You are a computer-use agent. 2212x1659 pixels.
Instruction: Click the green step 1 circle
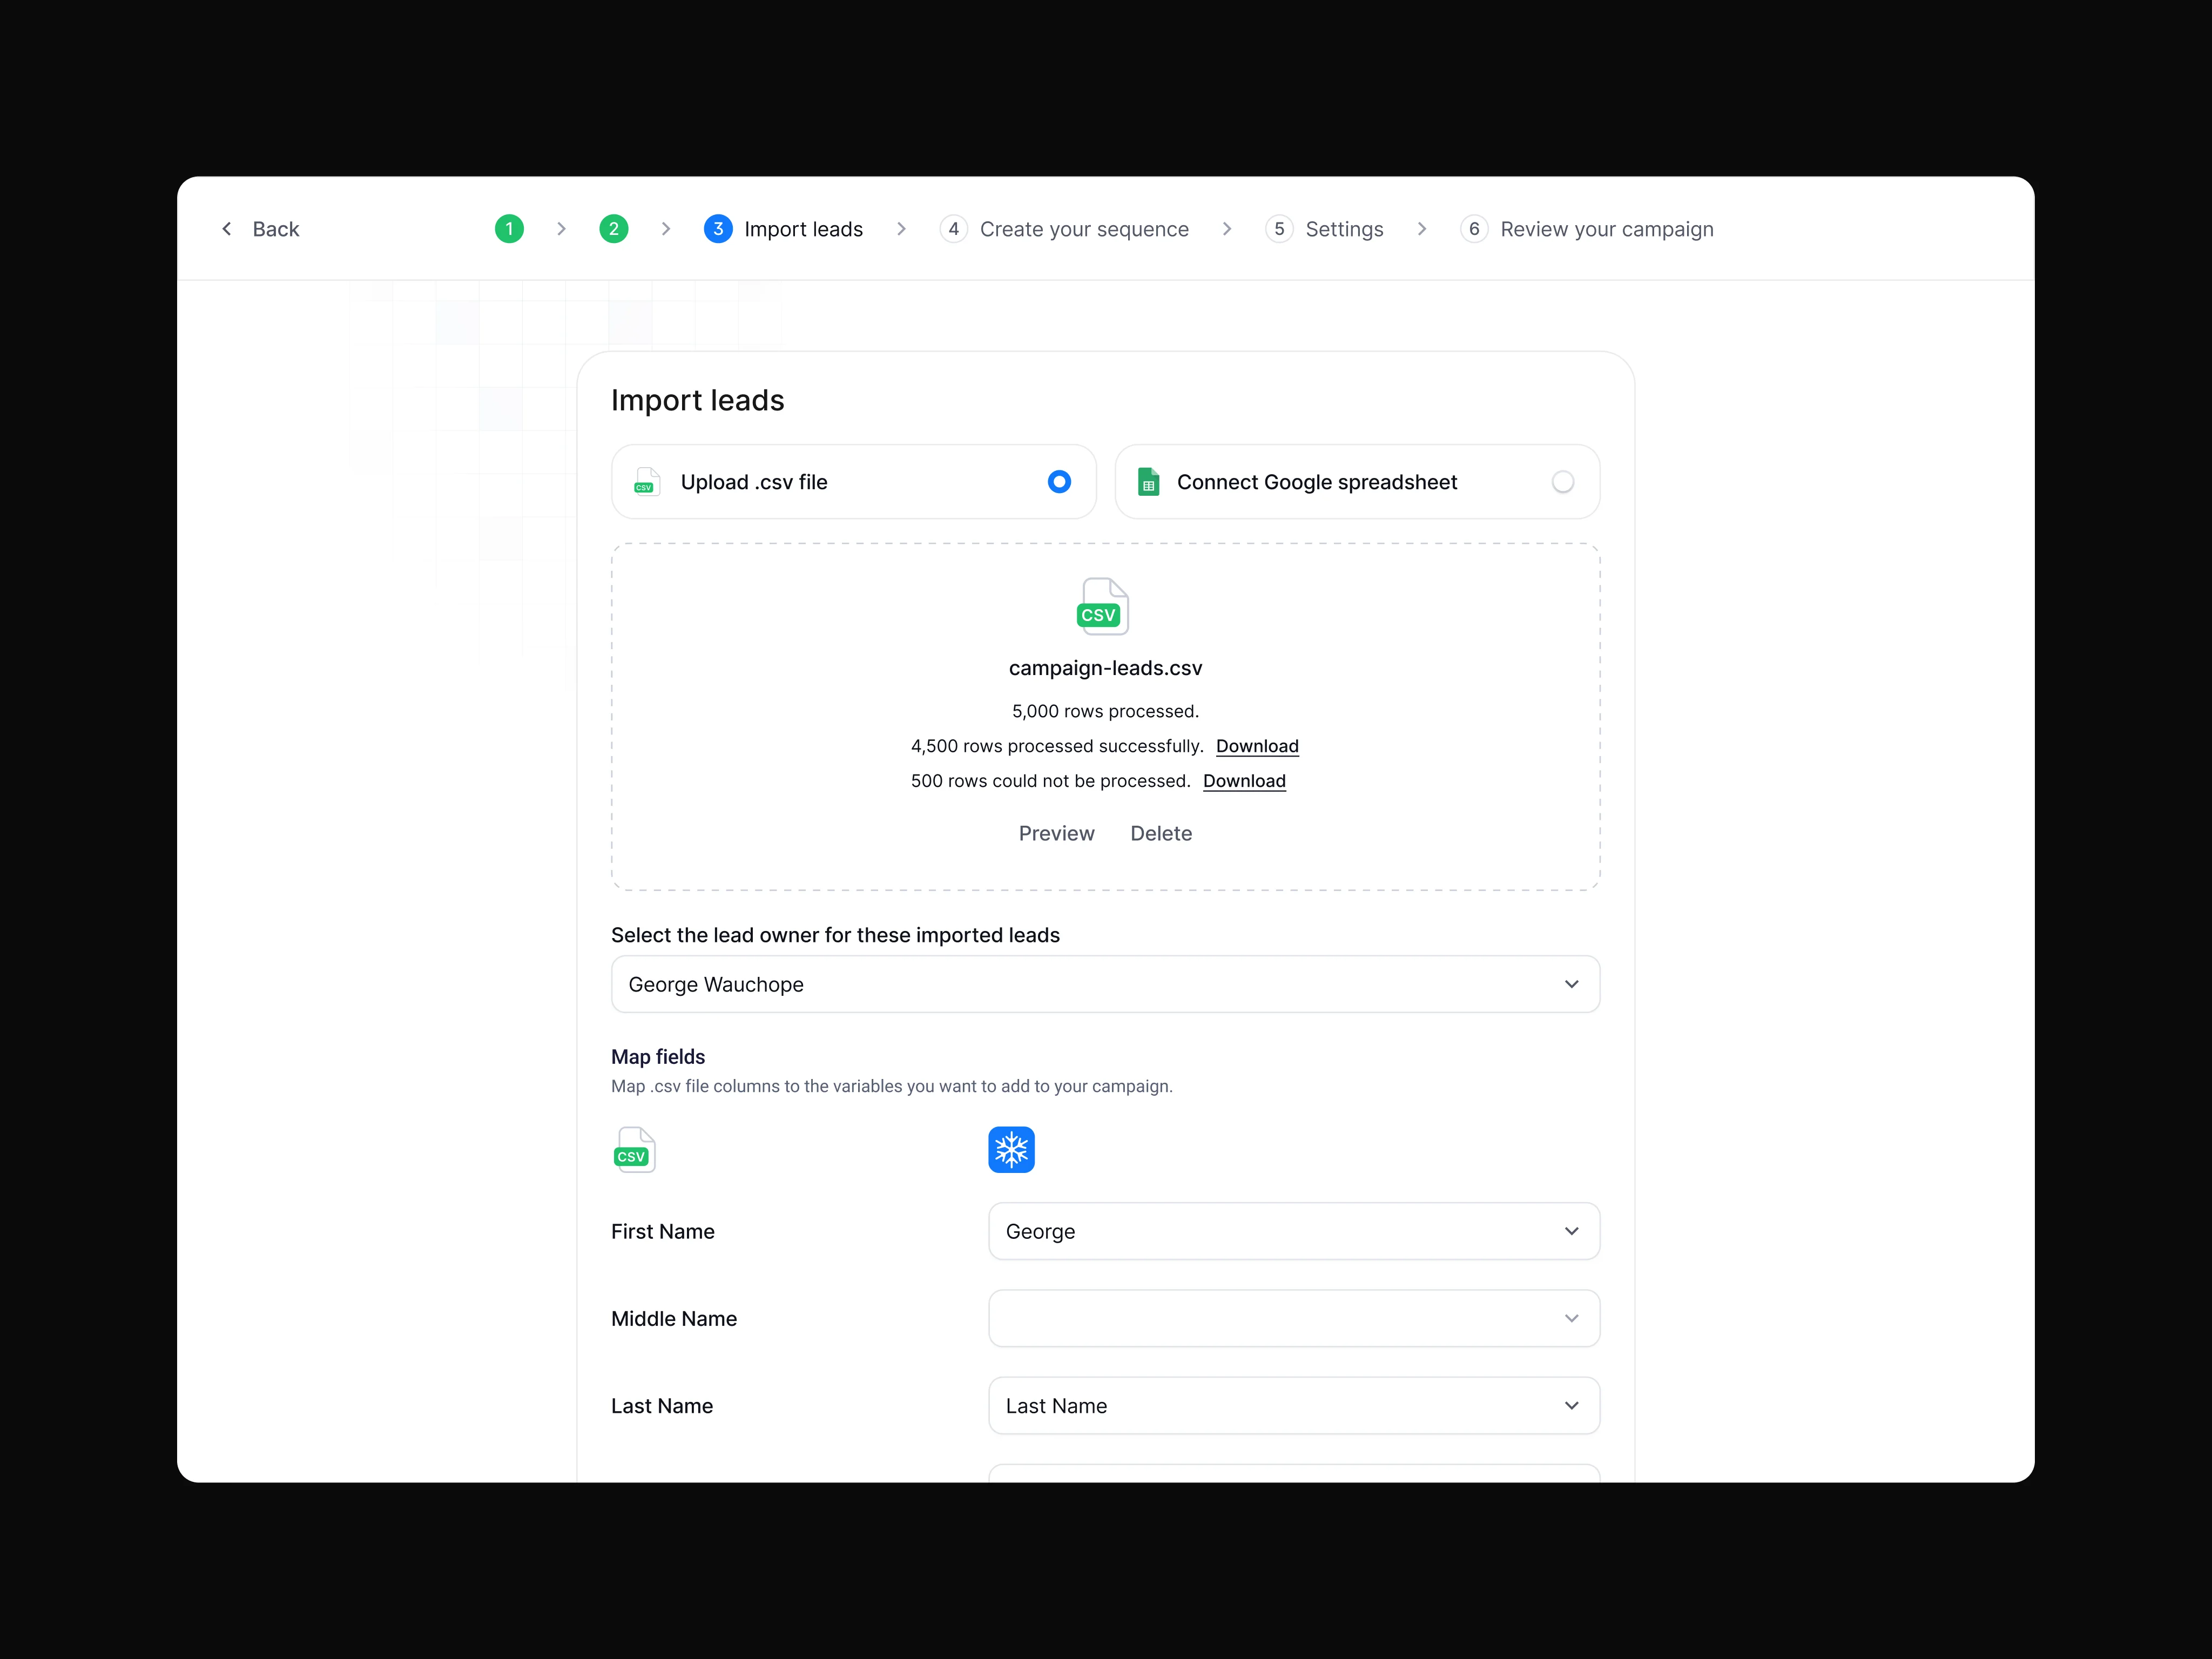click(509, 229)
